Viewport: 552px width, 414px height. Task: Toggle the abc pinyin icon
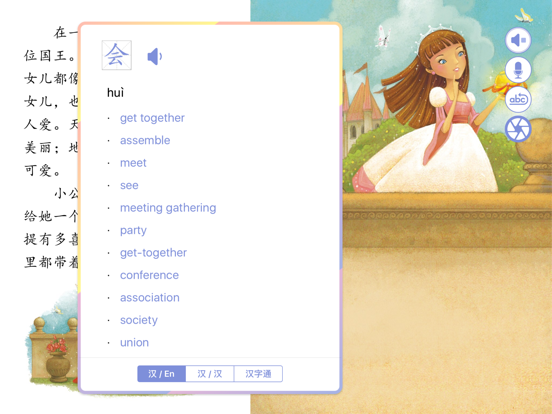coord(518,99)
